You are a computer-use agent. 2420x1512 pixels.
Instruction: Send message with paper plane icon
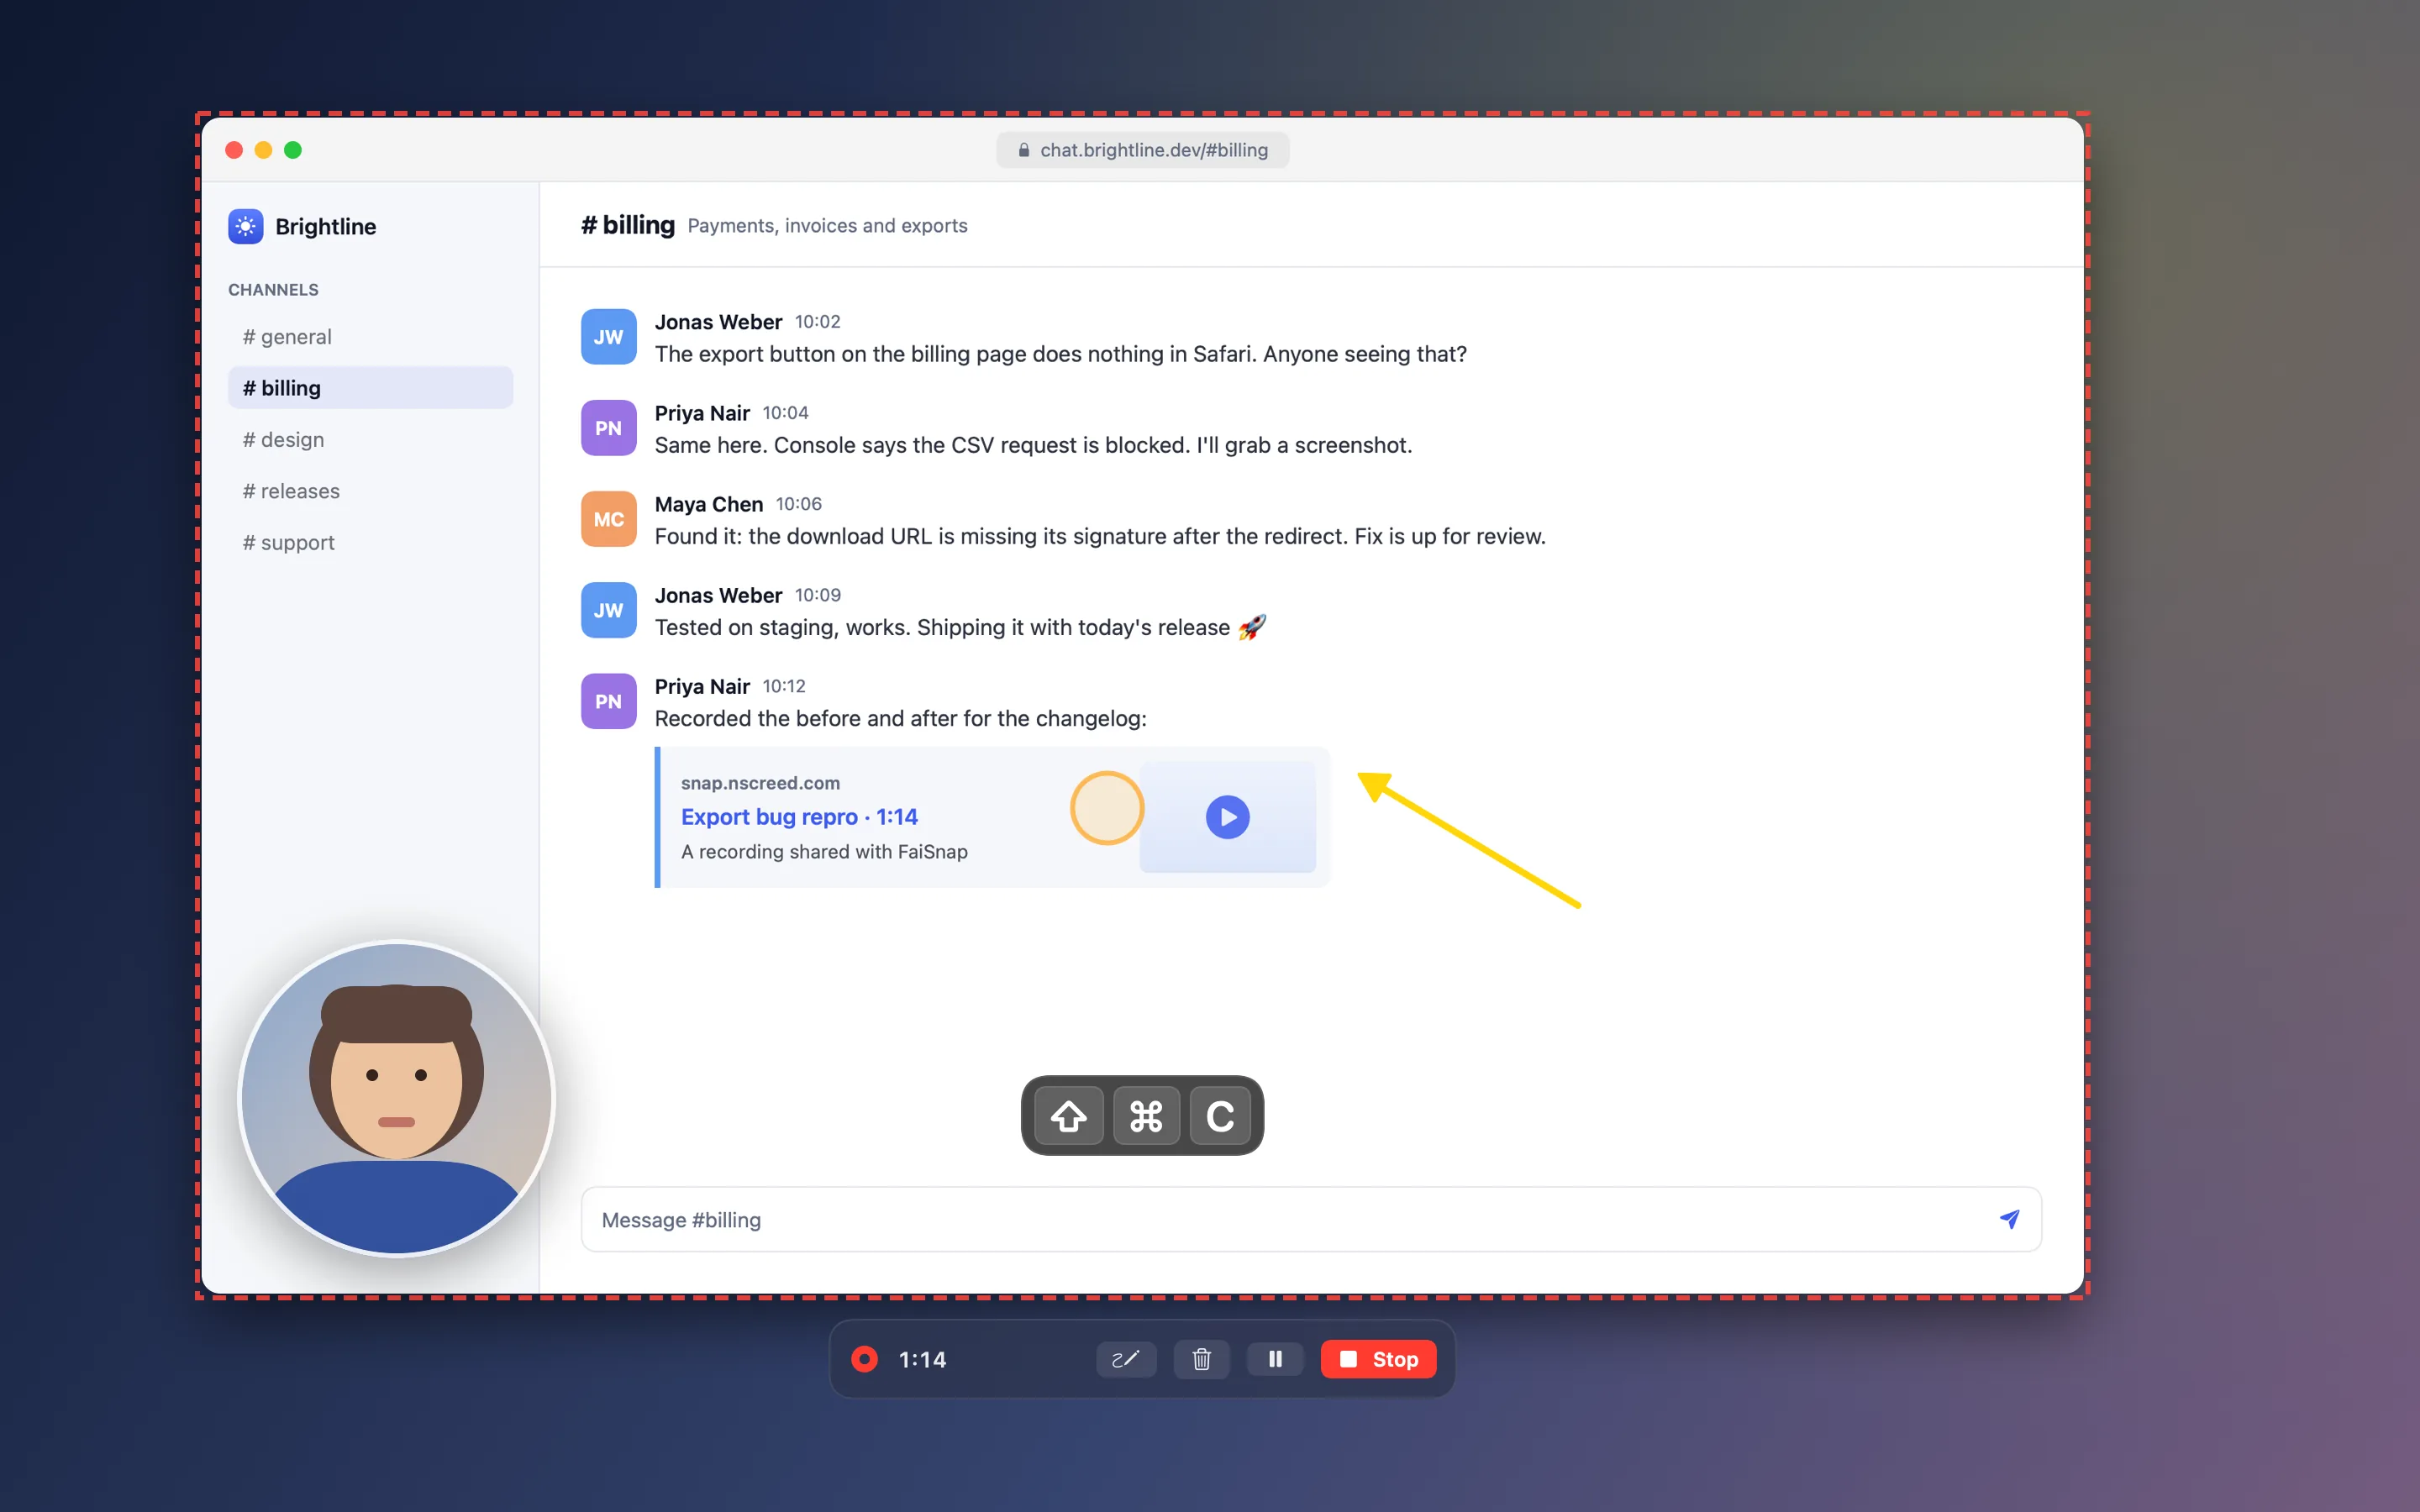coord(2009,1219)
